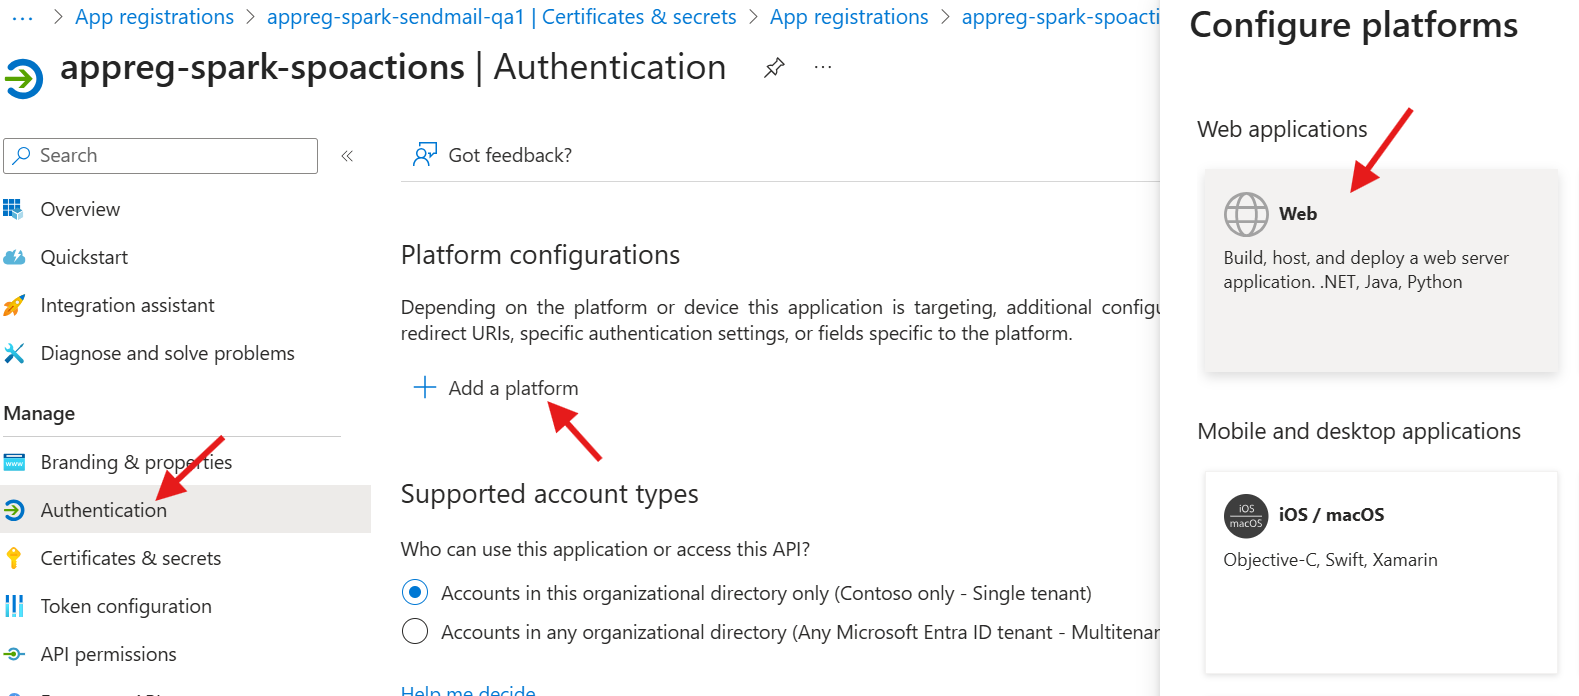Open Overview from the sidebar

tap(80, 209)
